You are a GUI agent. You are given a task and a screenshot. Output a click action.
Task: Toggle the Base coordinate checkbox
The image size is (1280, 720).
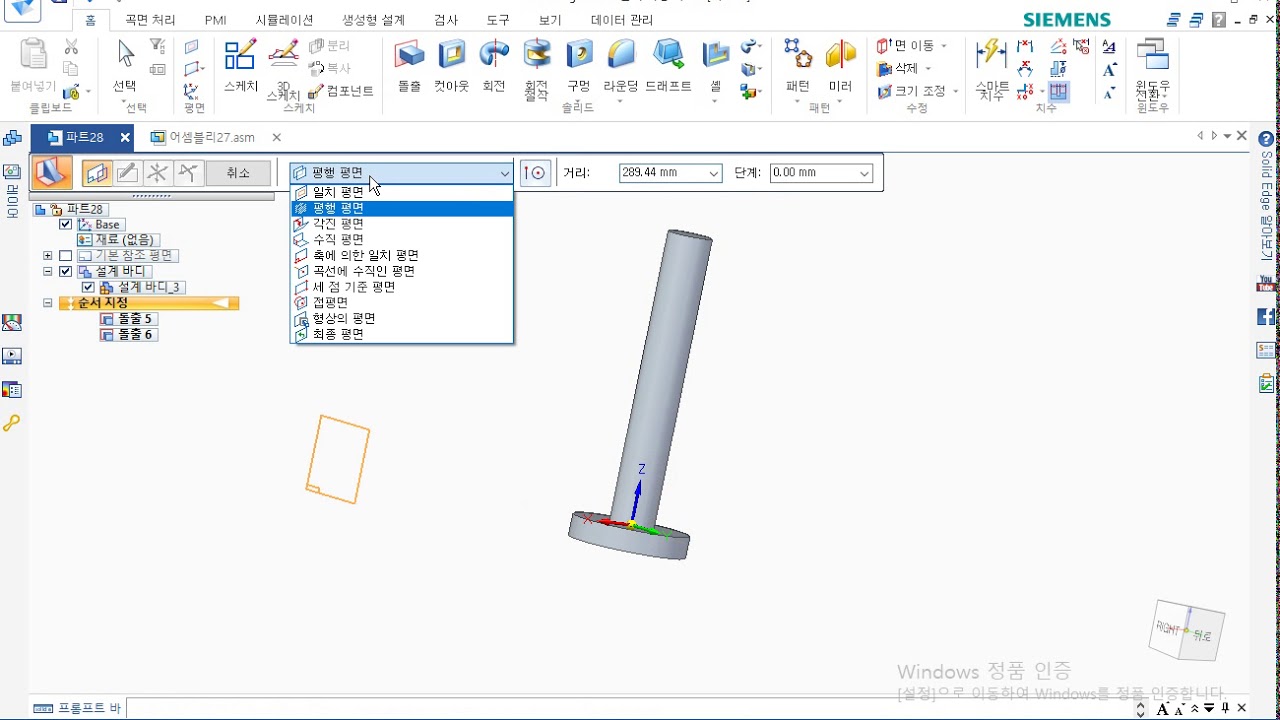pos(66,225)
